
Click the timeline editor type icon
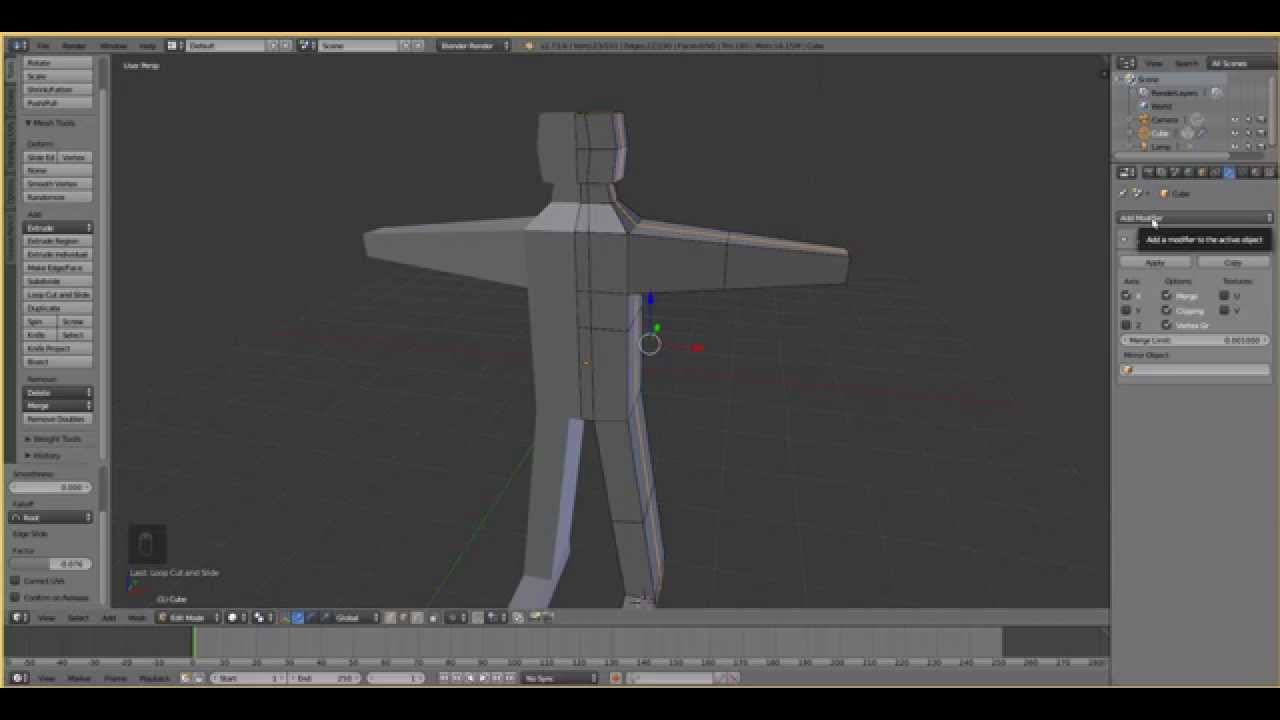click(19, 678)
